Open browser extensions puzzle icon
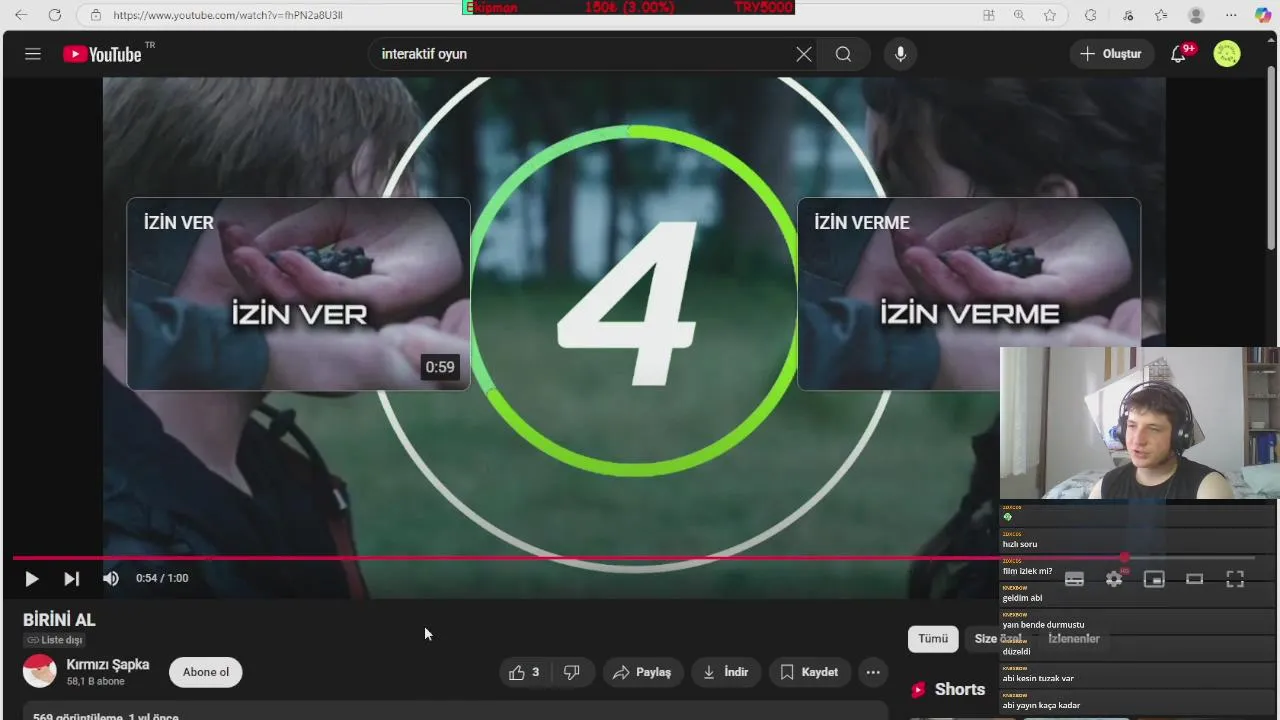Viewport: 1280px width, 720px height. (x=1091, y=15)
